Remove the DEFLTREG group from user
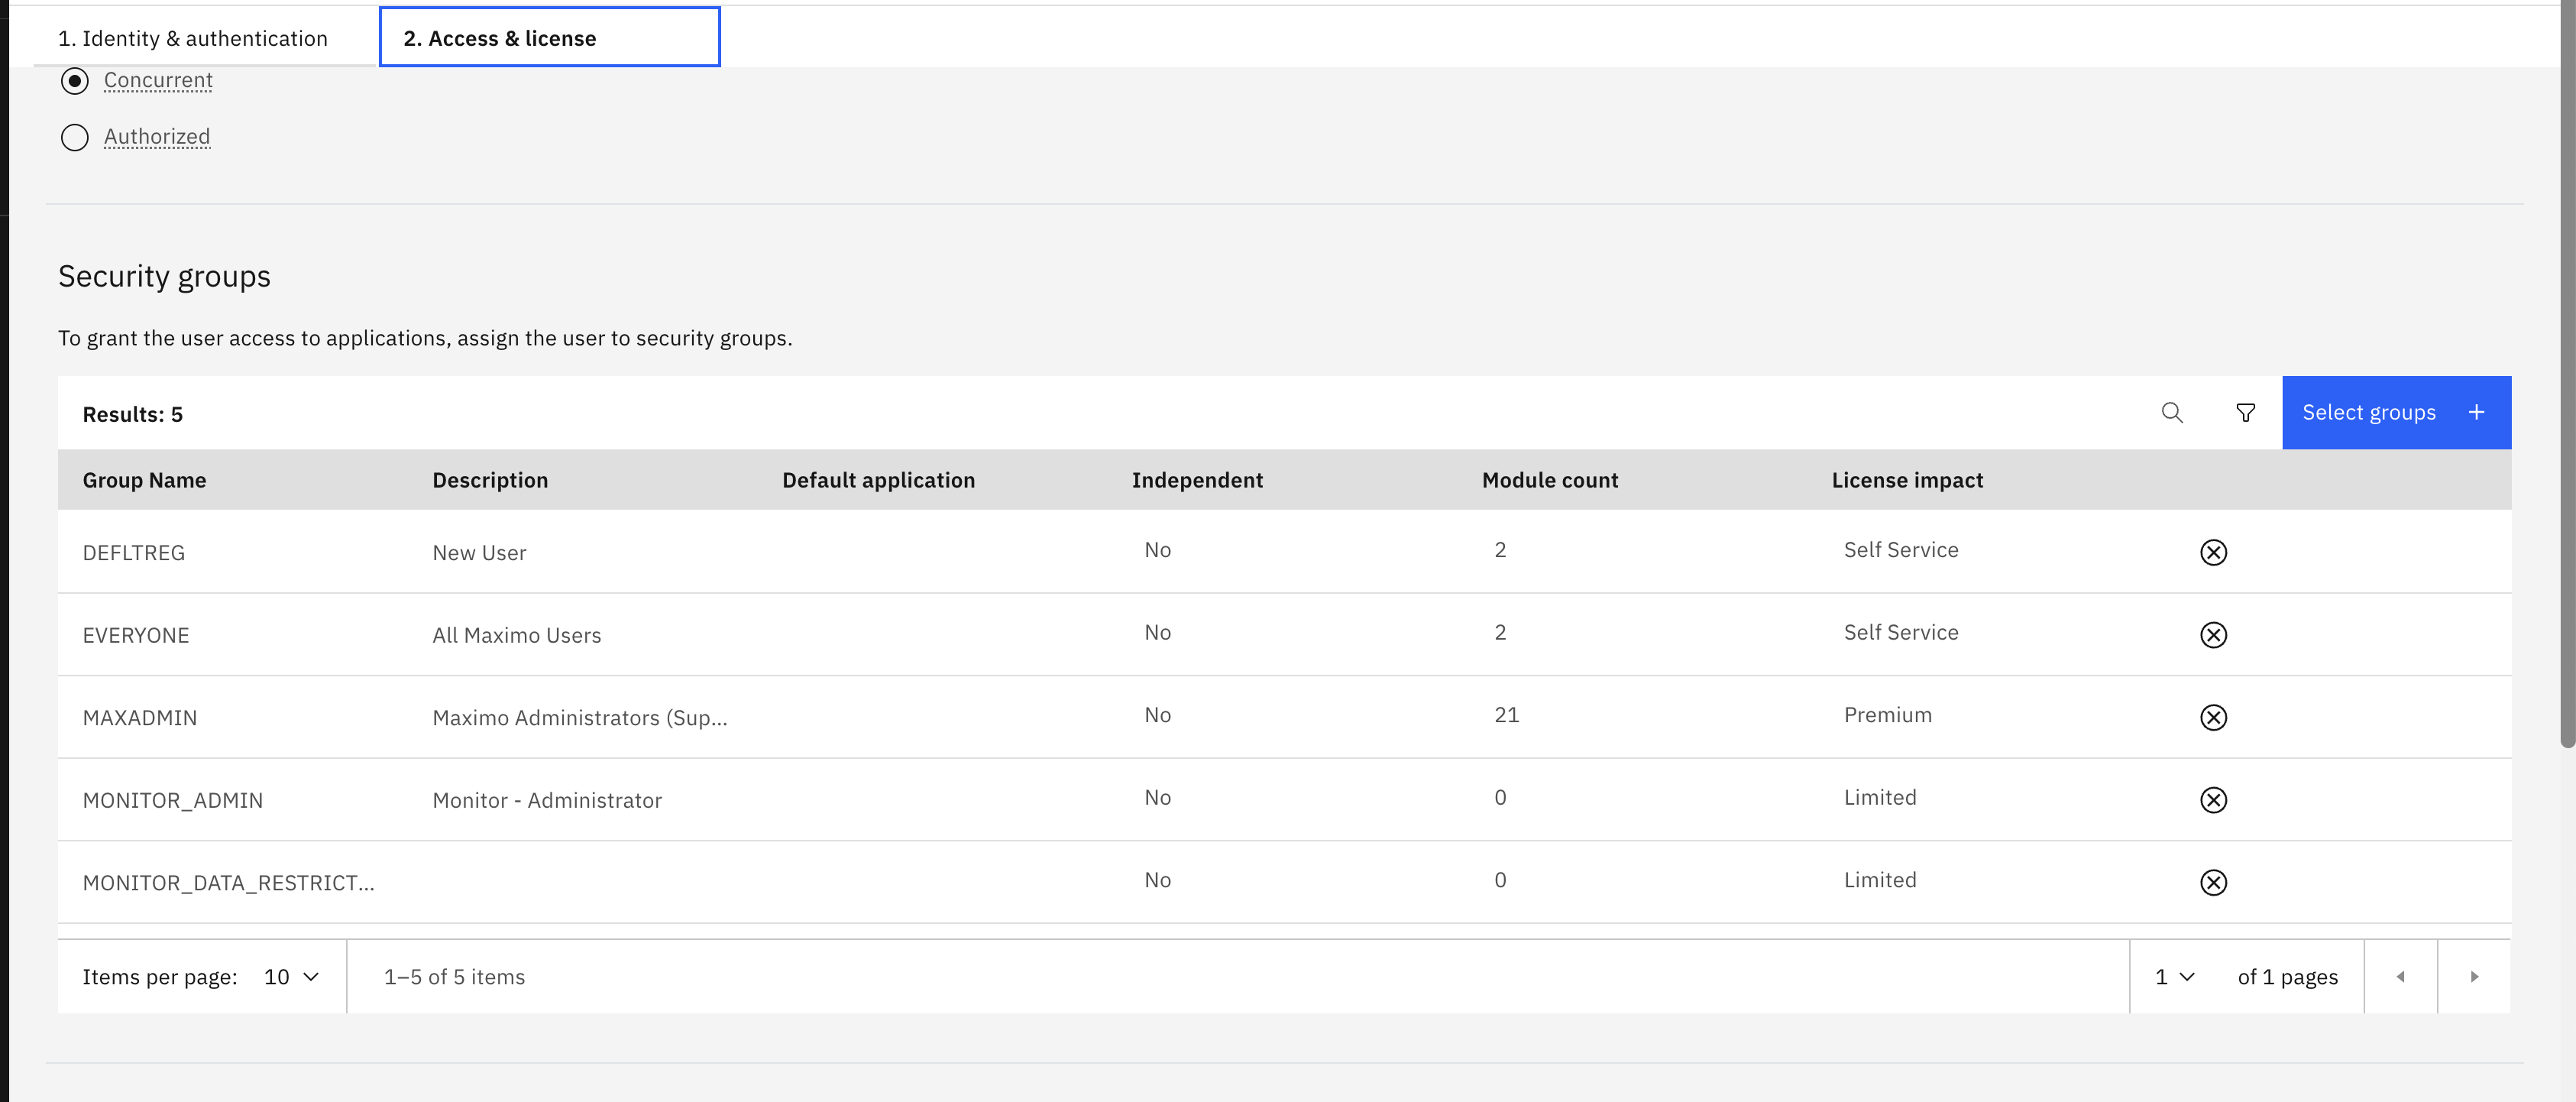Image resolution: width=2576 pixels, height=1102 pixels. 2213,552
